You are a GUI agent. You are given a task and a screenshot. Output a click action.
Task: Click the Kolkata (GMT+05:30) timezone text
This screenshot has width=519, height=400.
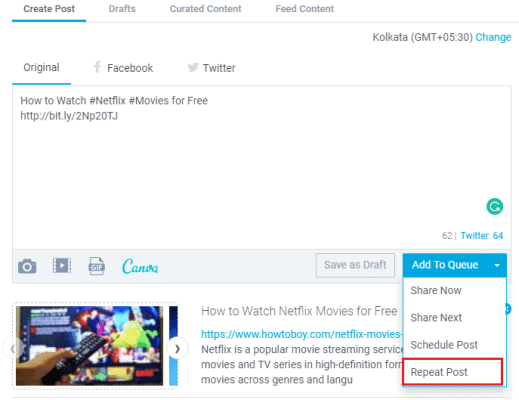(422, 37)
